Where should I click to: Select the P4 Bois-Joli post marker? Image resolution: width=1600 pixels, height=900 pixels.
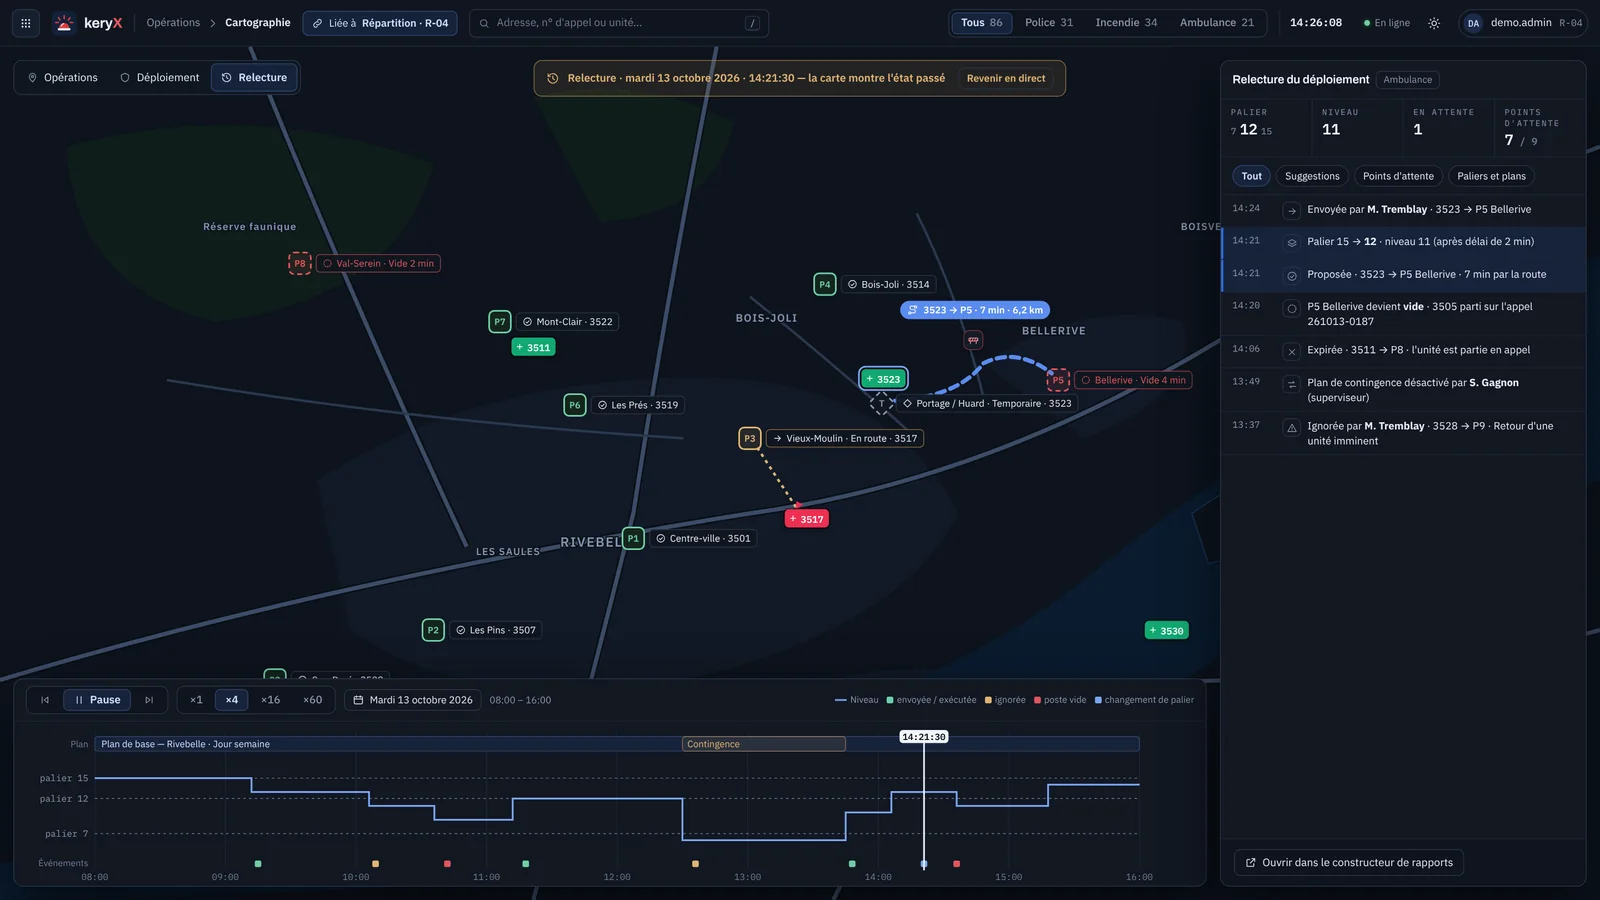[x=825, y=284]
